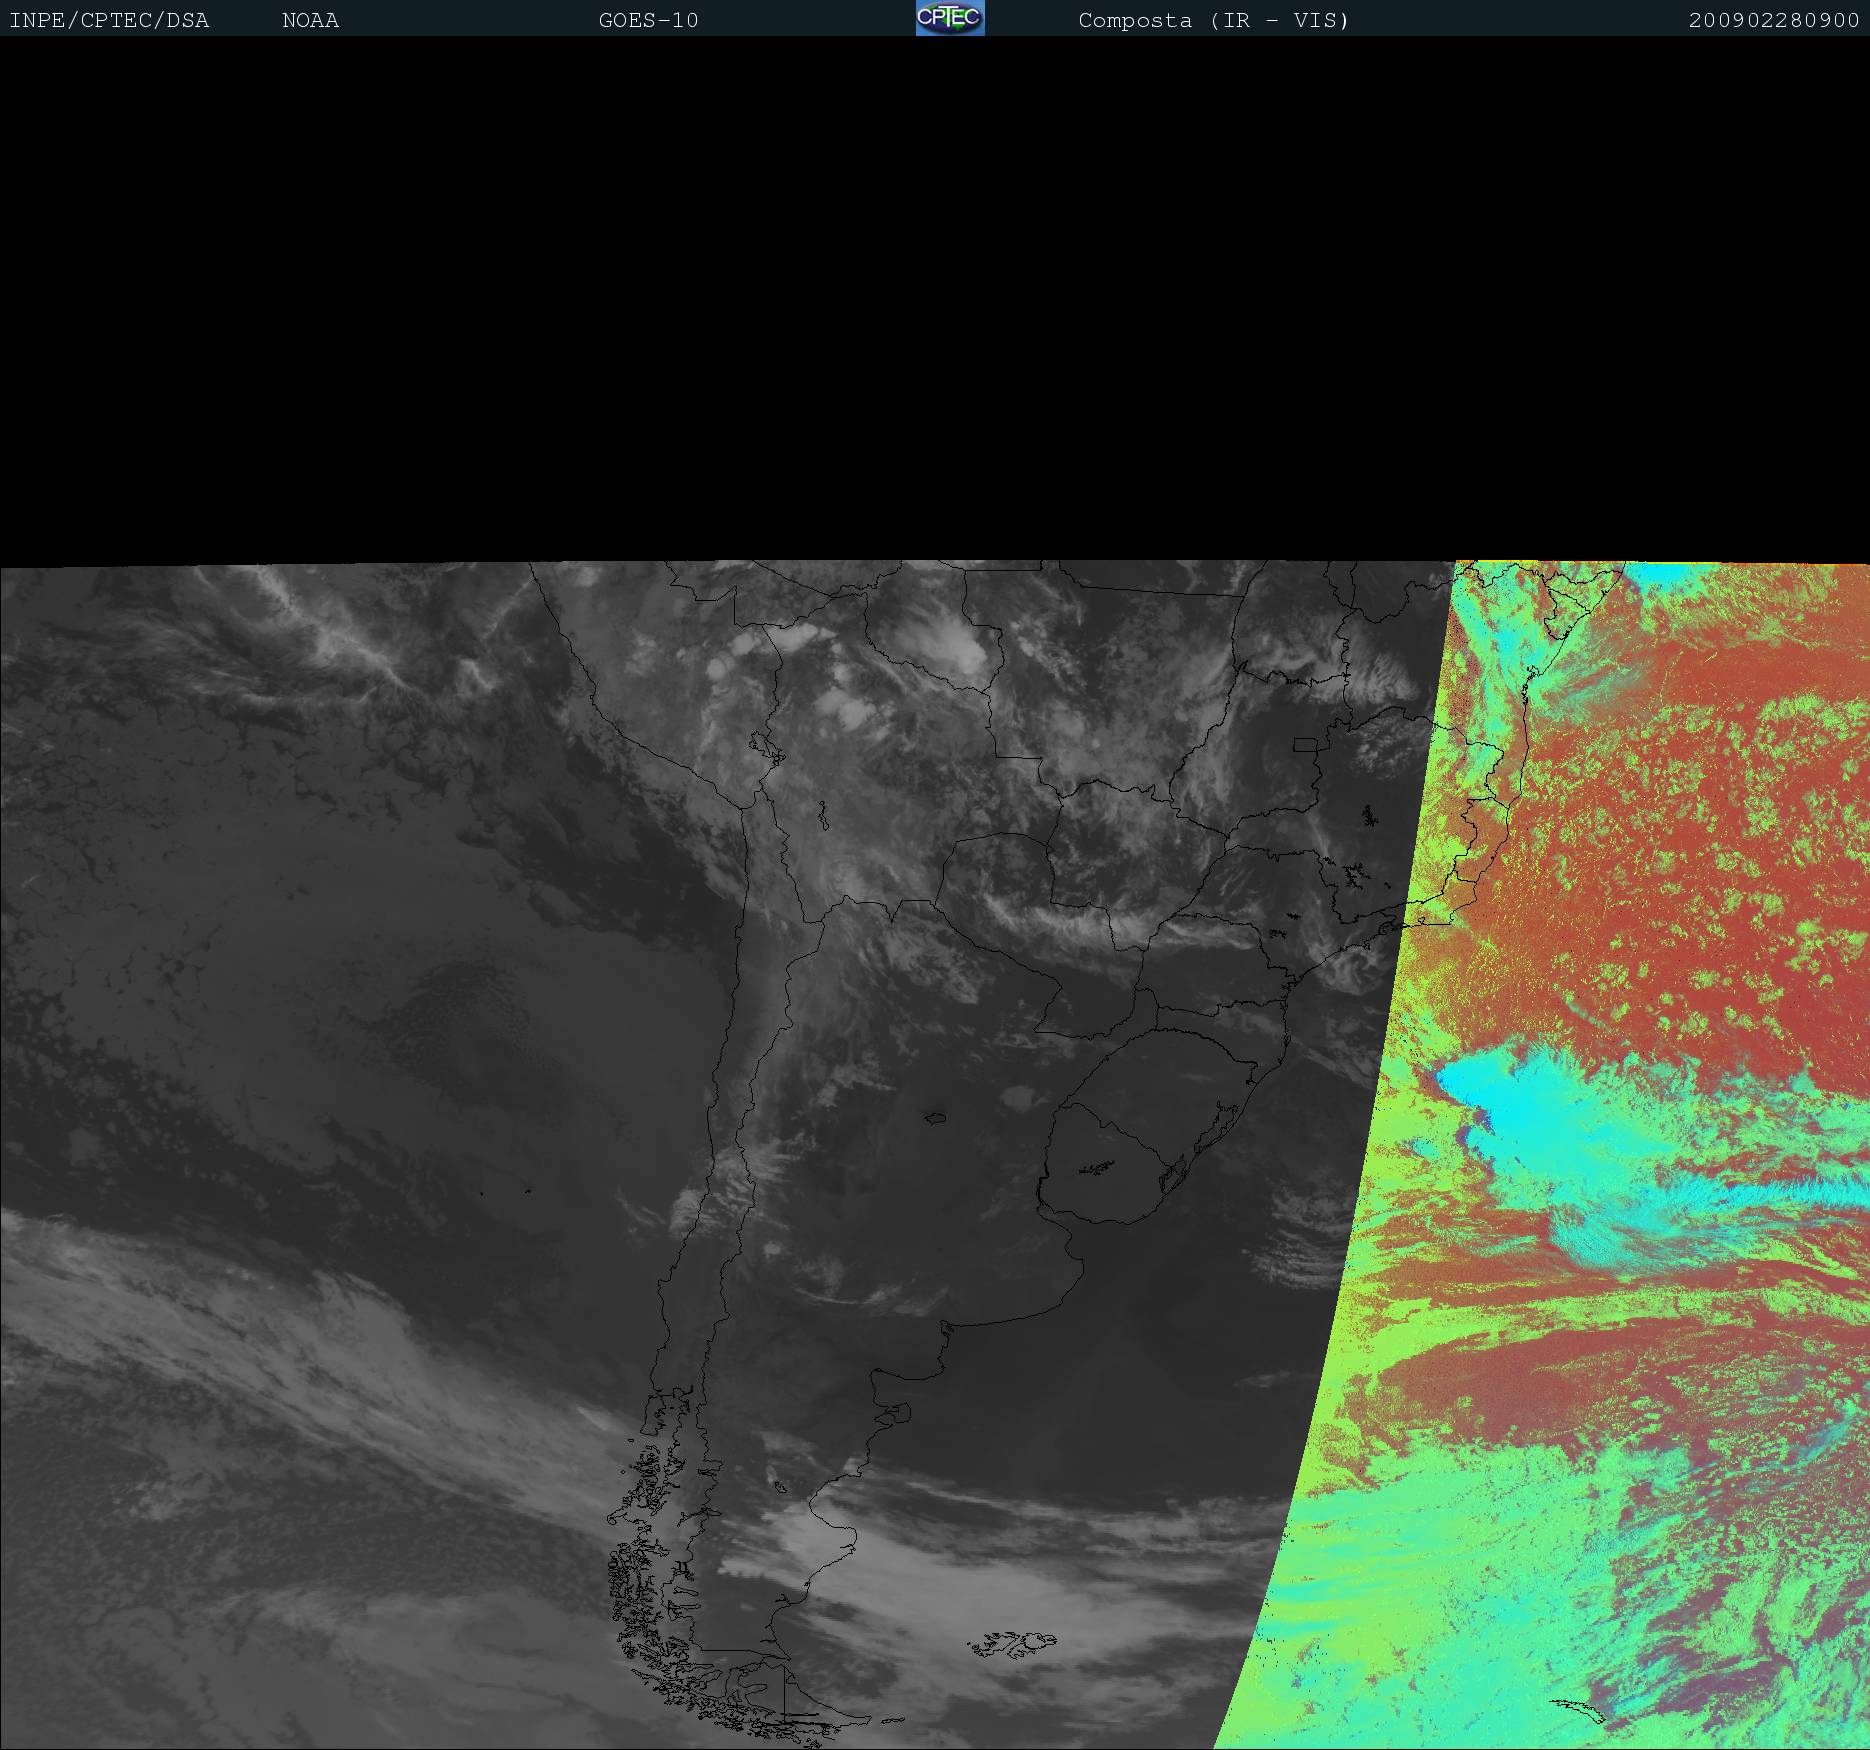Click the INPE/CPTEC/DSA header text

tap(109, 20)
